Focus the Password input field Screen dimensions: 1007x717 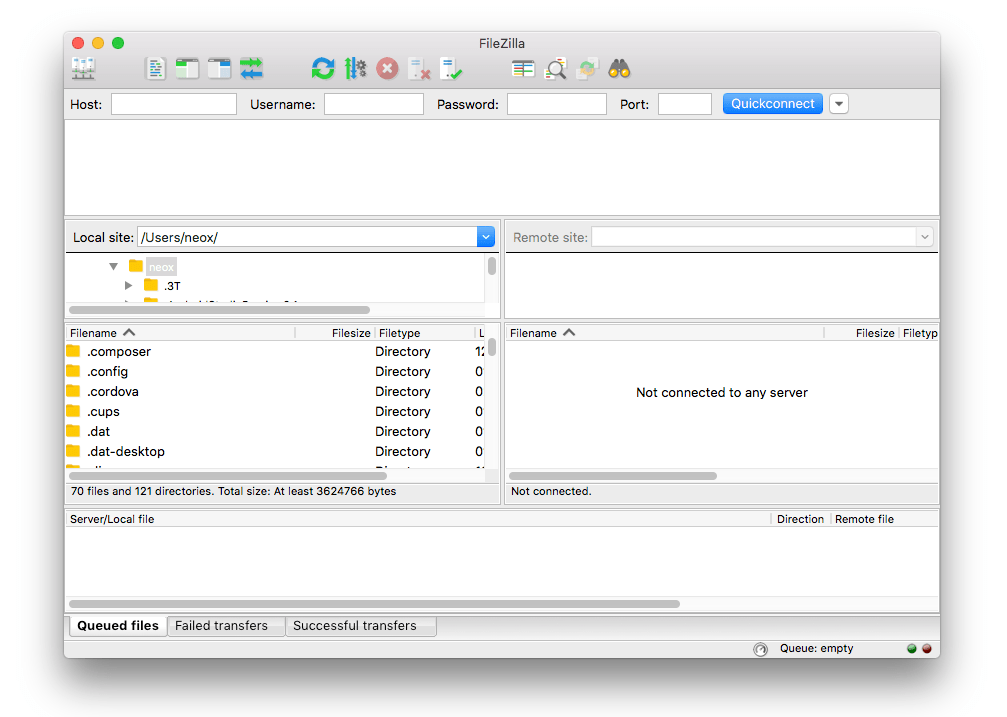557,103
